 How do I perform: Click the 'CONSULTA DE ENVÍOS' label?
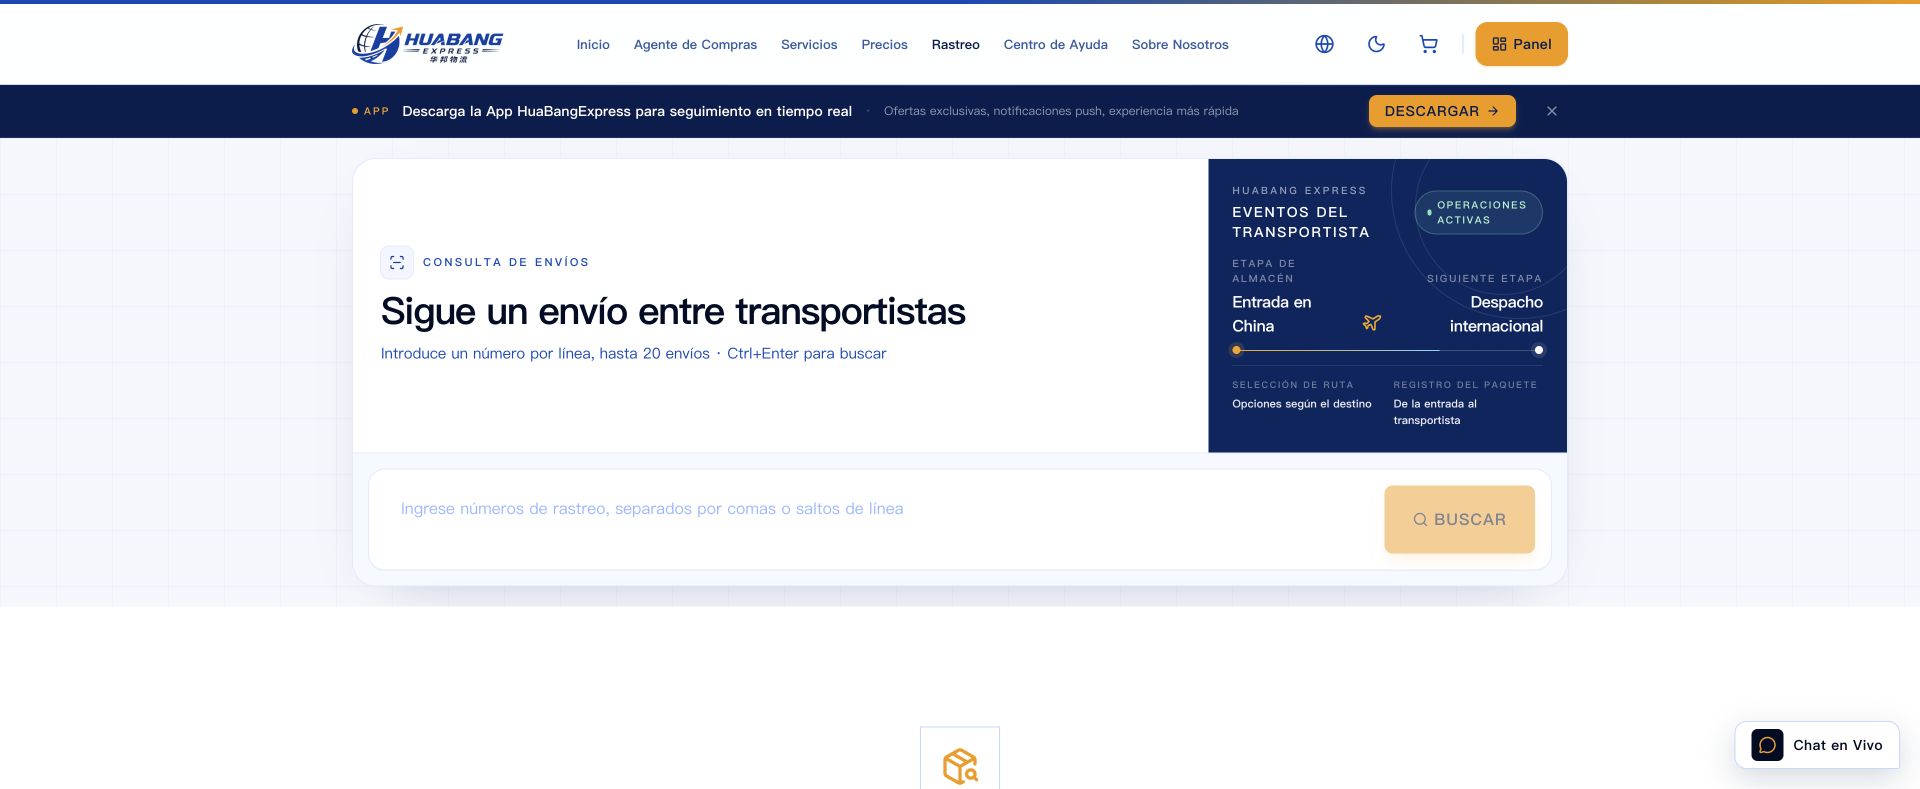pyautogui.click(x=506, y=262)
